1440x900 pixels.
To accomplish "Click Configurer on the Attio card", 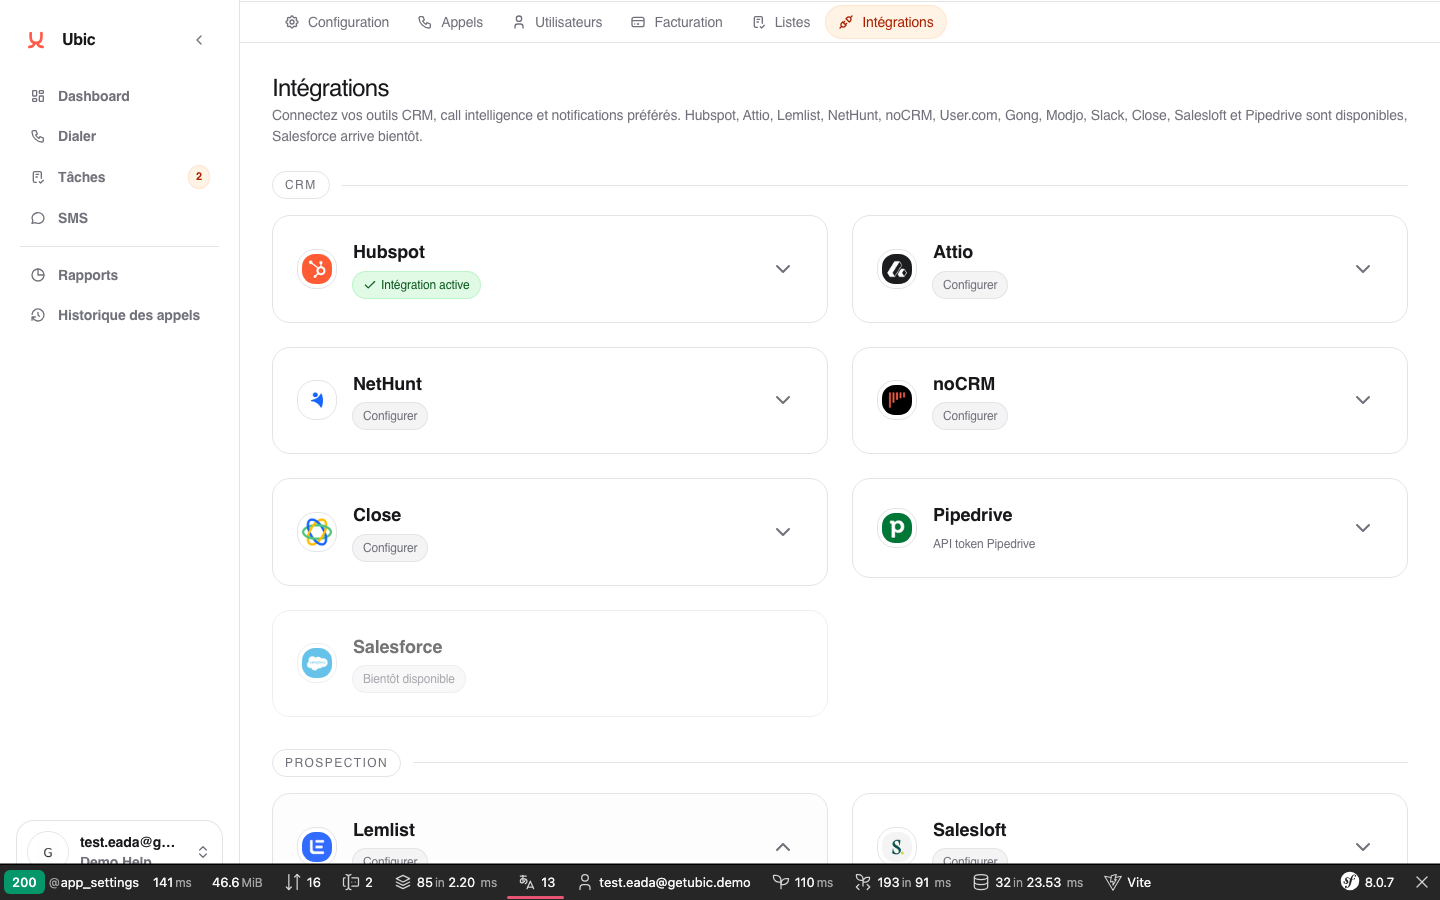I will tap(970, 285).
